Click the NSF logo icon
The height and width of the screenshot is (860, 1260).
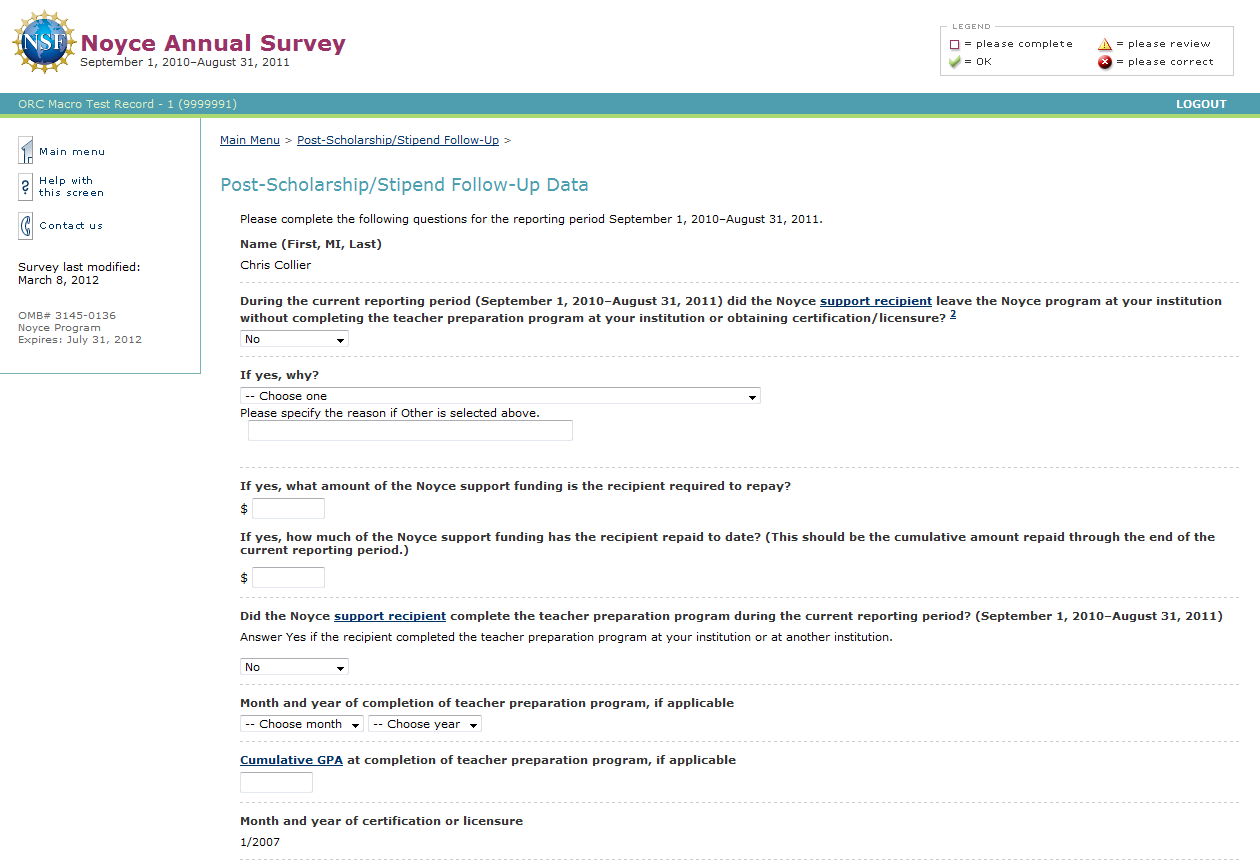pyautogui.click(x=44, y=43)
